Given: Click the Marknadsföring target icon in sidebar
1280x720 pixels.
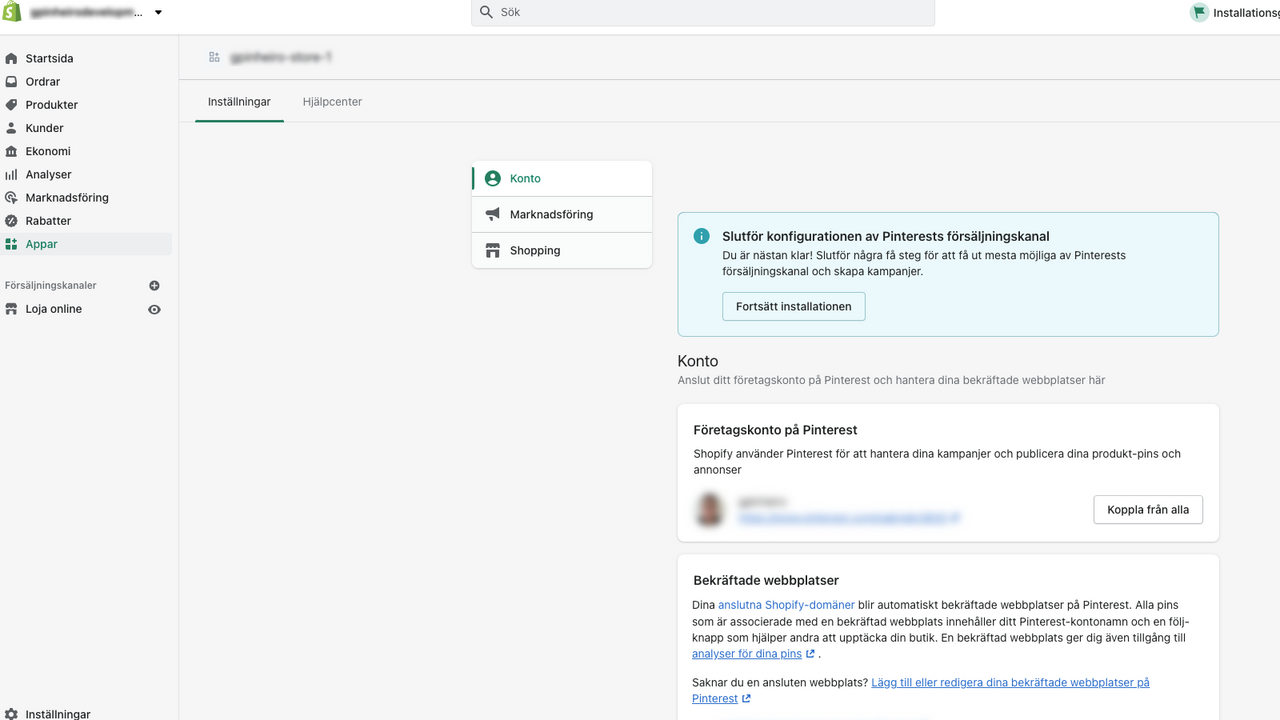Looking at the screenshot, I should coord(11,198).
